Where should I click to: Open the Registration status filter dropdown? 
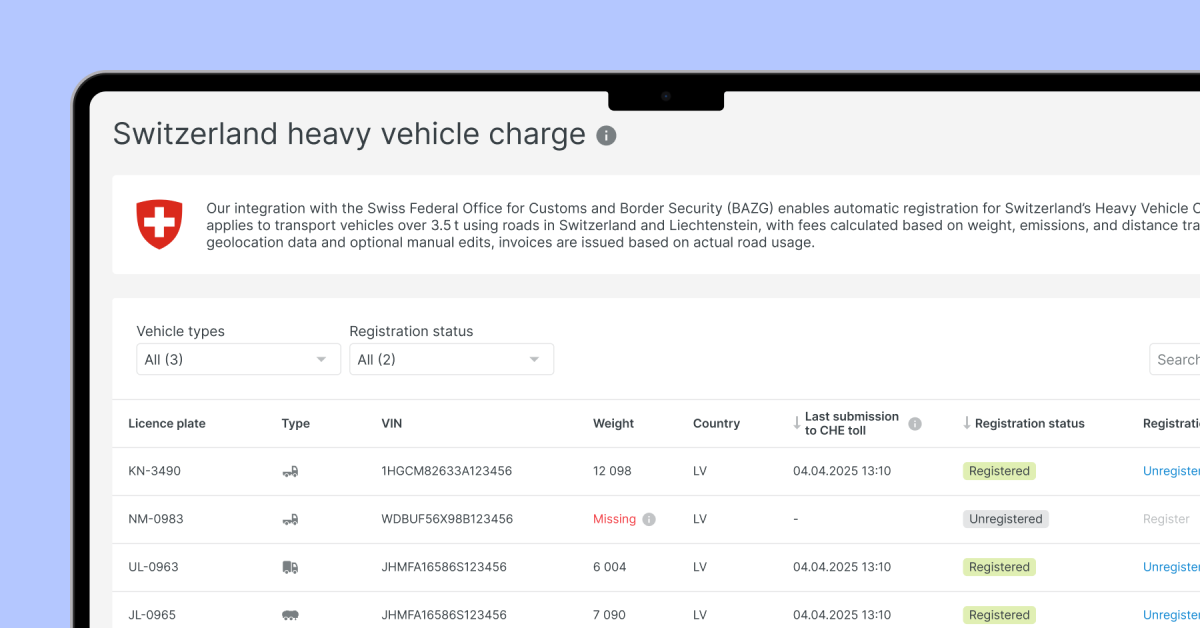pos(451,359)
